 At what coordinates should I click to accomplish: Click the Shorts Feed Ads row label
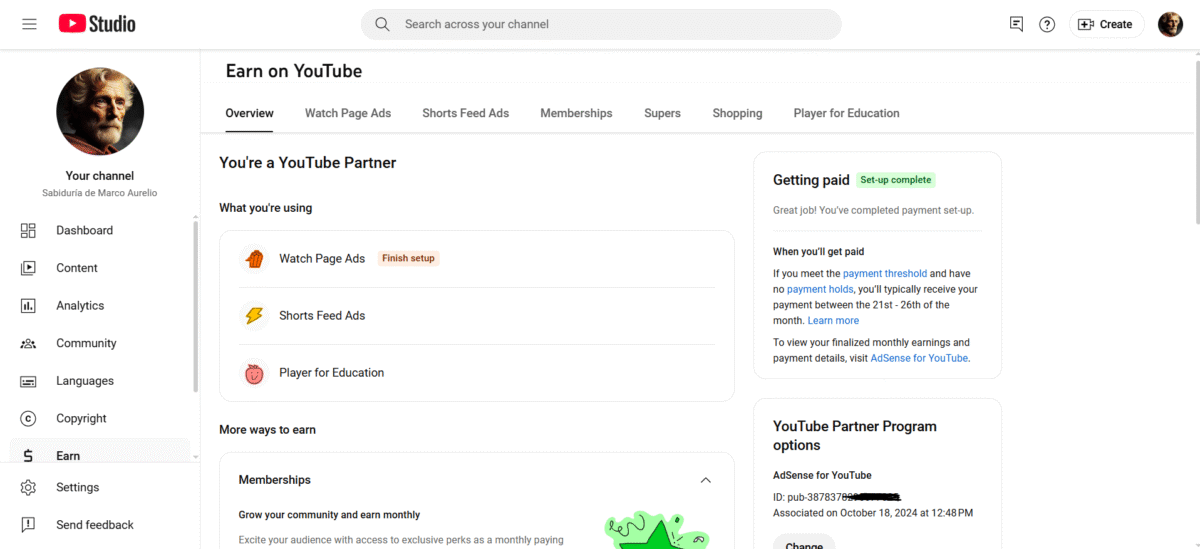click(322, 315)
